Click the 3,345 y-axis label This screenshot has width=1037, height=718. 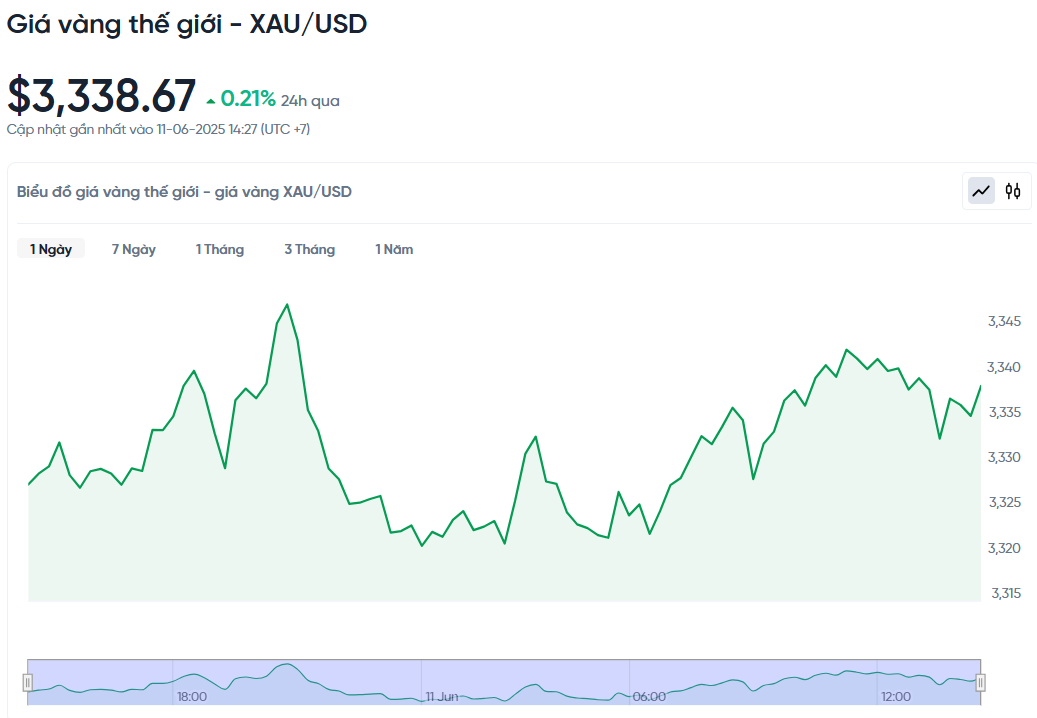click(x=1004, y=321)
